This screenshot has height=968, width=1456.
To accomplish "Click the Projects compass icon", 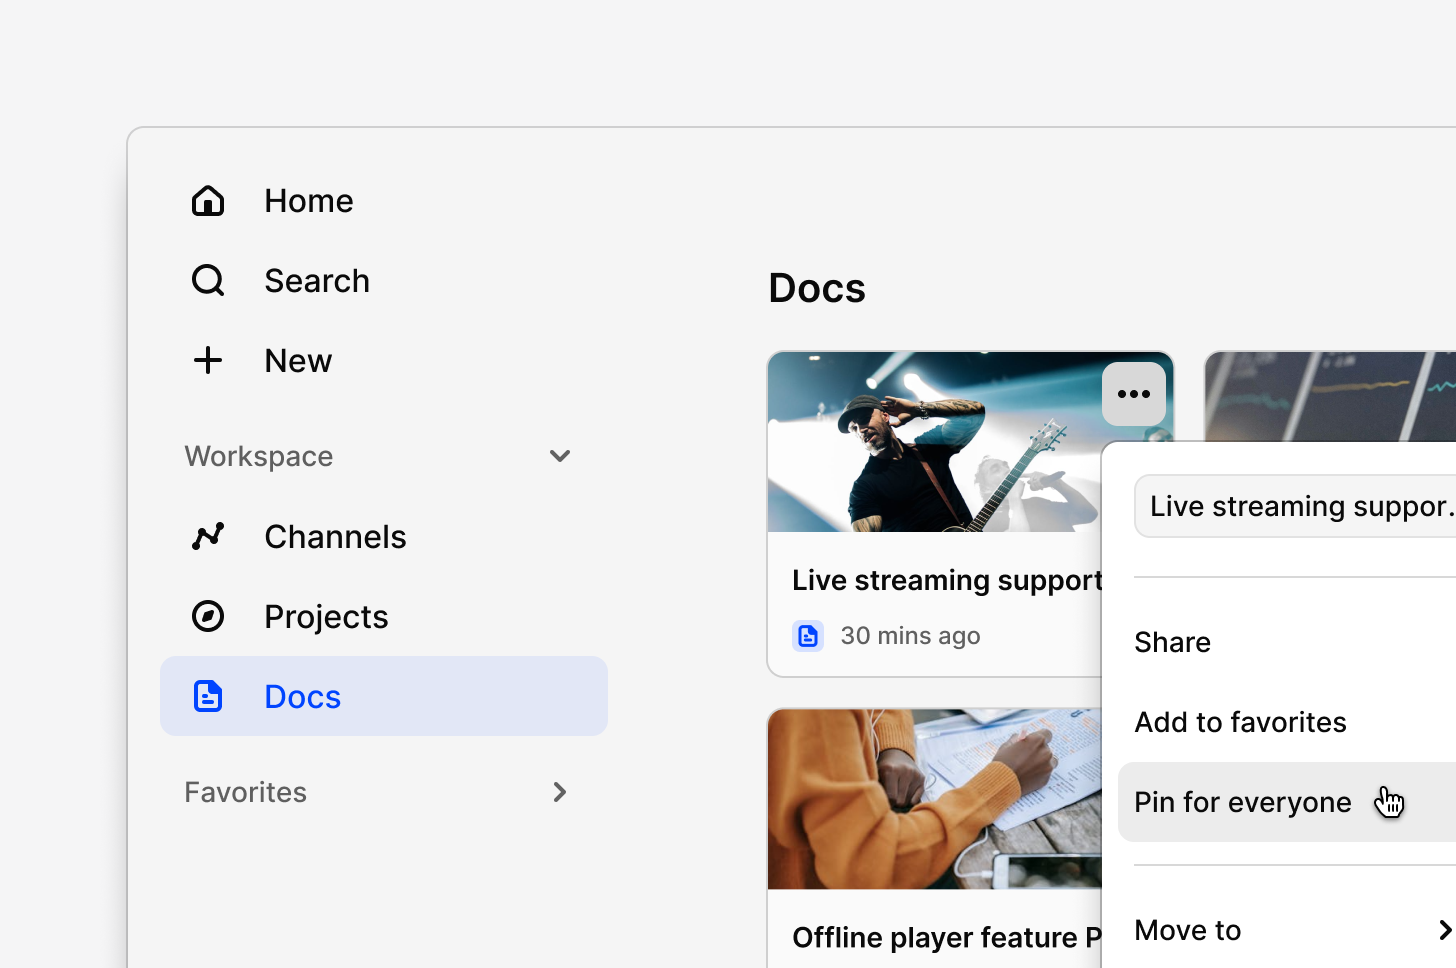I will tap(208, 616).
